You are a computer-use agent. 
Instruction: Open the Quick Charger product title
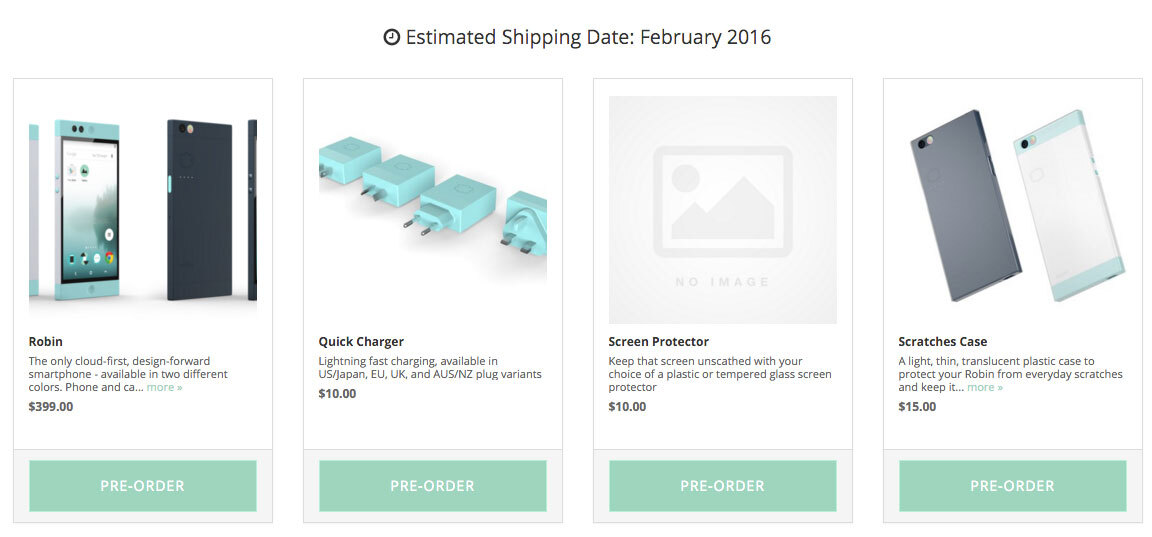tap(361, 341)
